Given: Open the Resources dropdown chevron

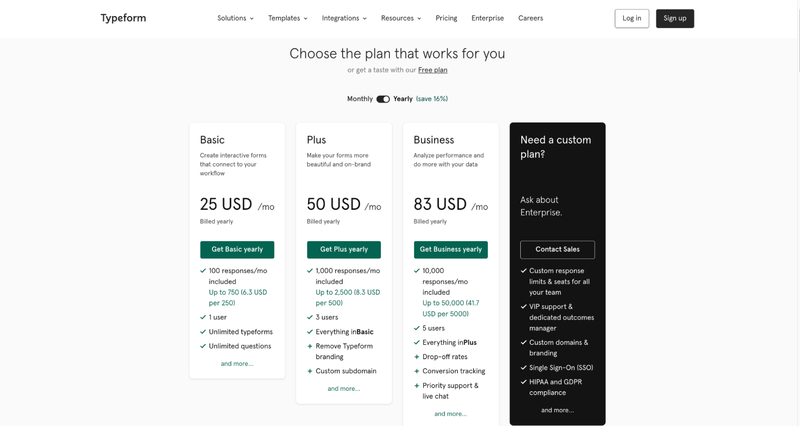Looking at the screenshot, I should [419, 18].
